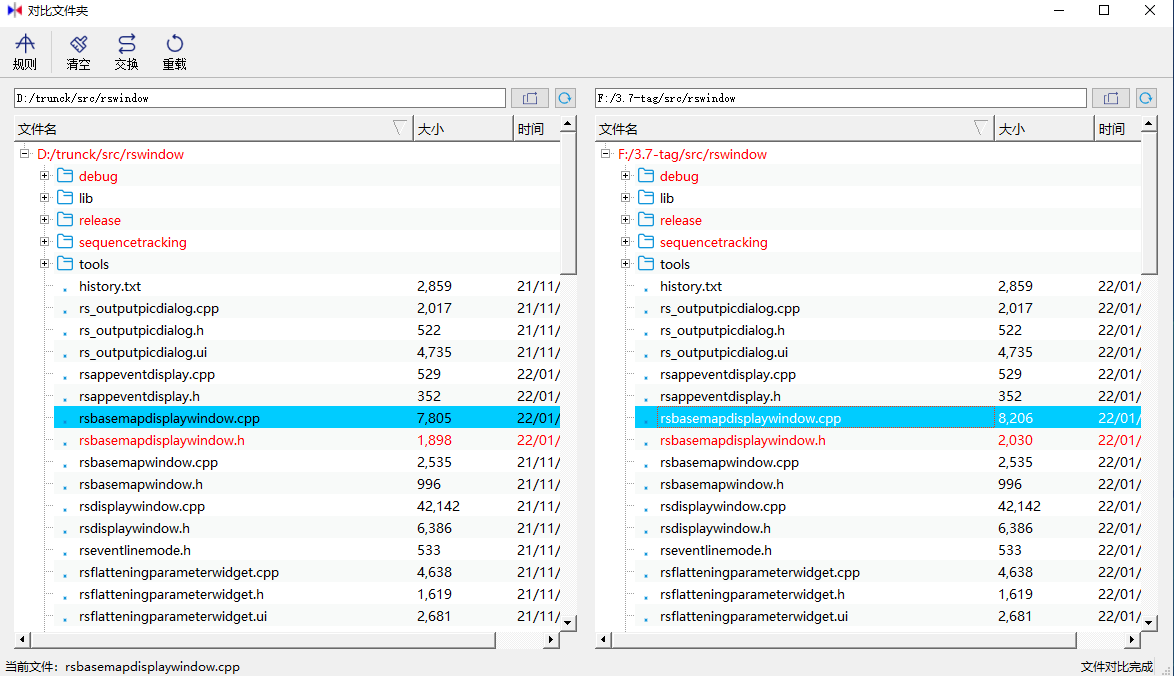Browse for the left folder path
The image size is (1174, 676).
pos(530,98)
